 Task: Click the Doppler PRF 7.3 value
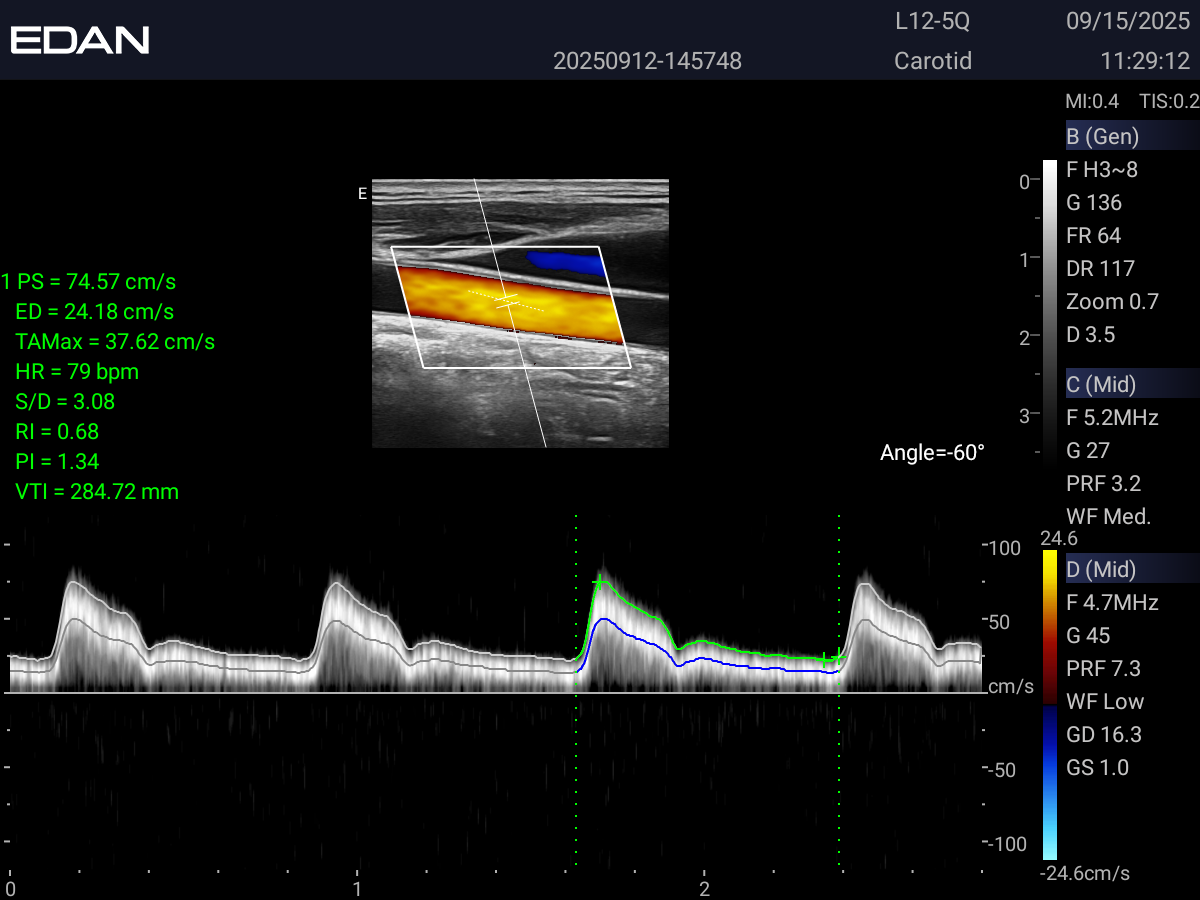pos(1104,668)
